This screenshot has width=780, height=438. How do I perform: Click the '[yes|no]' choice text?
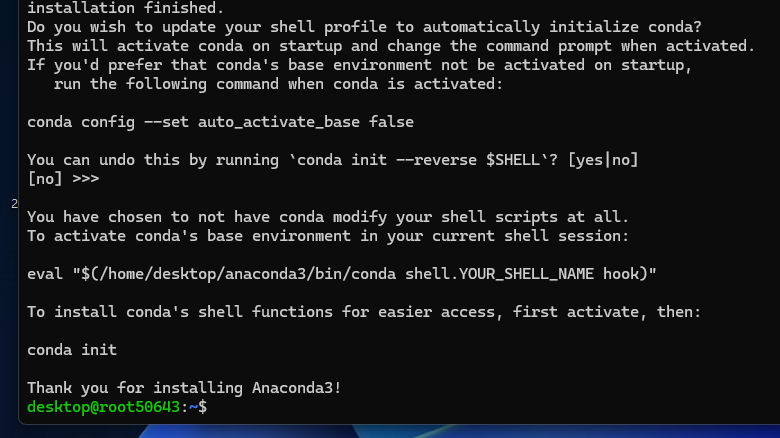pyautogui.click(x=603, y=160)
